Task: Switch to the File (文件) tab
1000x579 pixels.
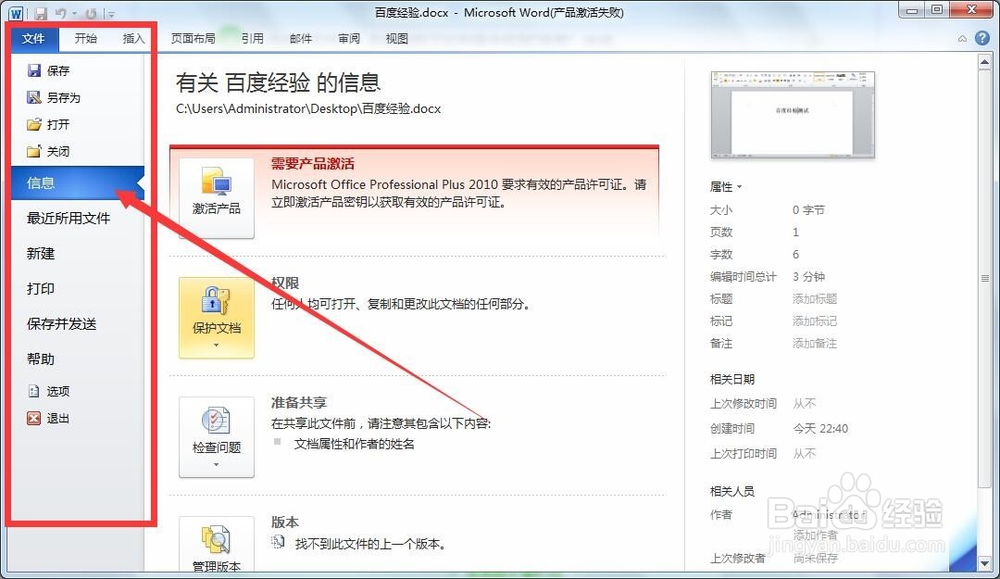Action: (x=33, y=38)
